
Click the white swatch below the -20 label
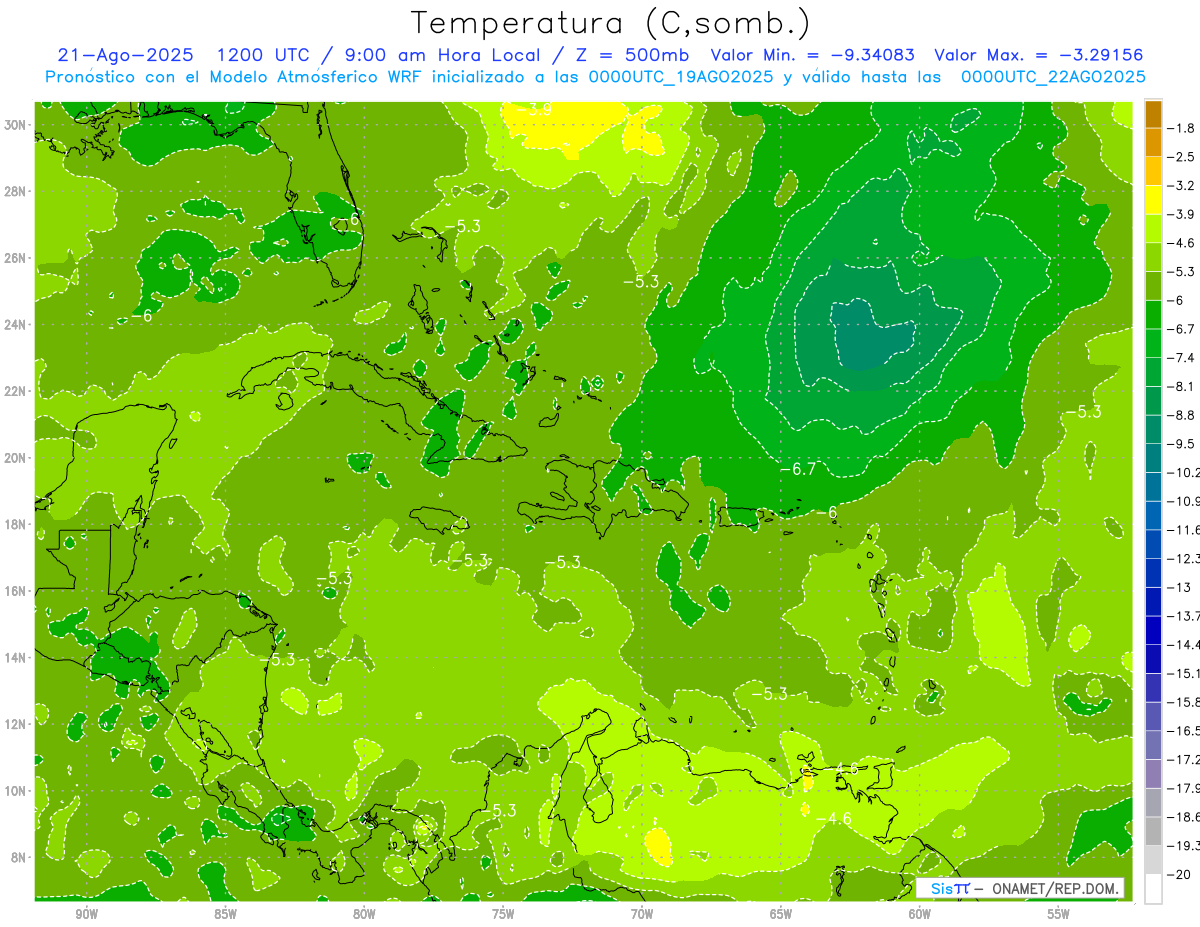1154,888
